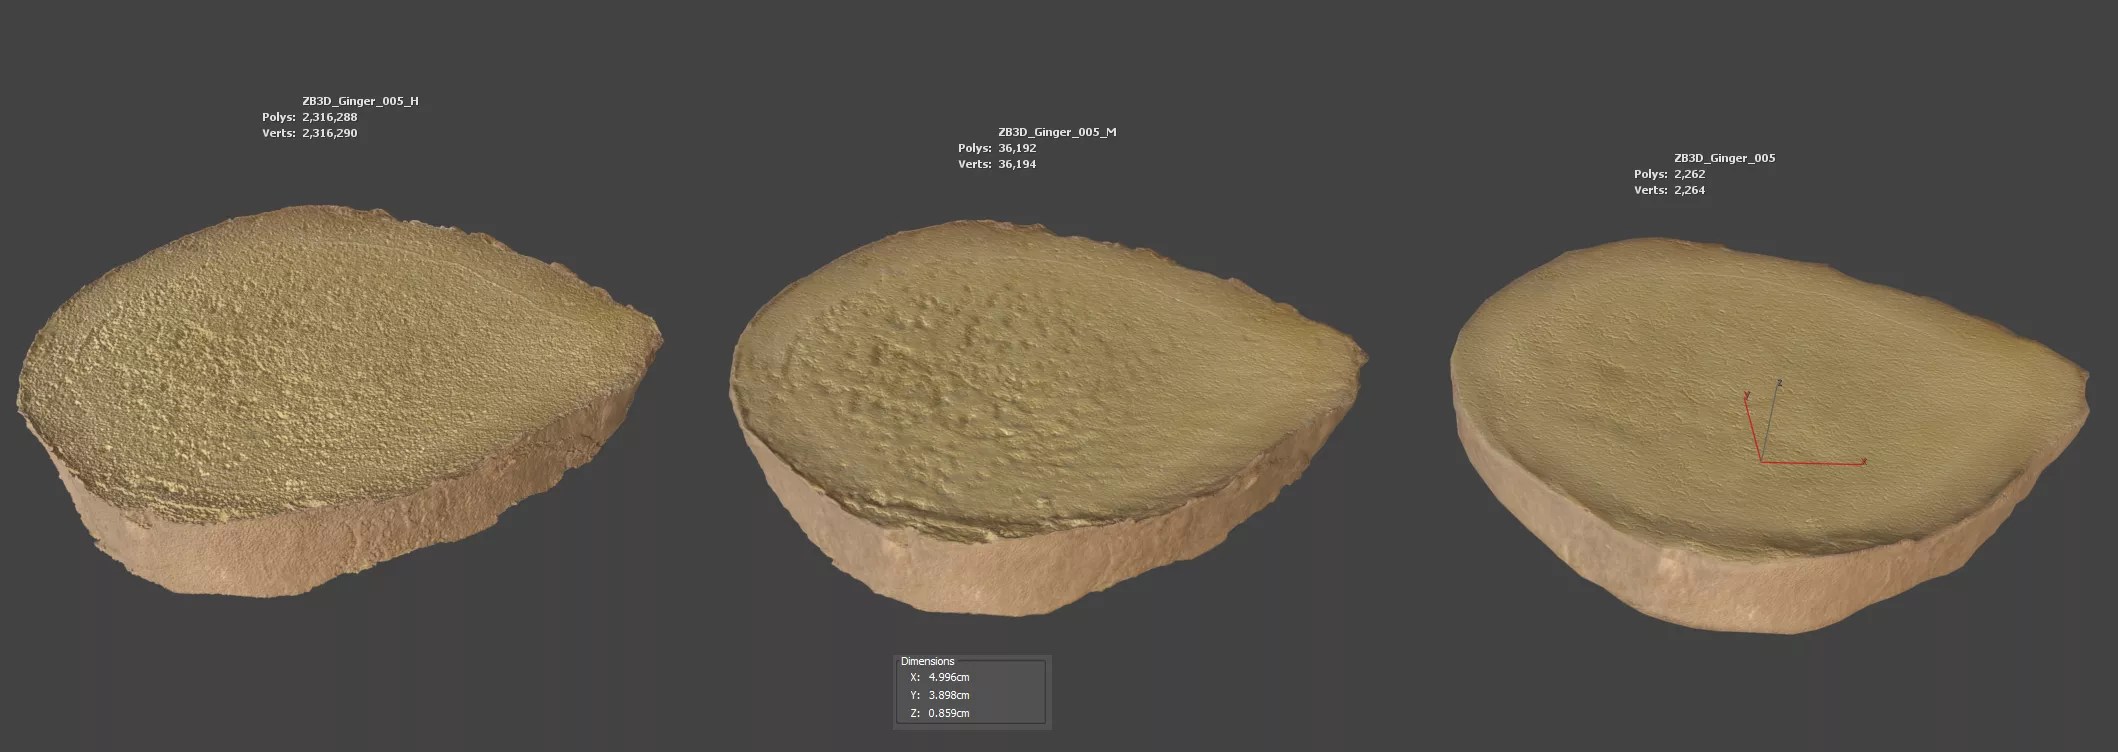2118x752 pixels.
Task: Click the 36,194 verts count
Action: click(1017, 164)
